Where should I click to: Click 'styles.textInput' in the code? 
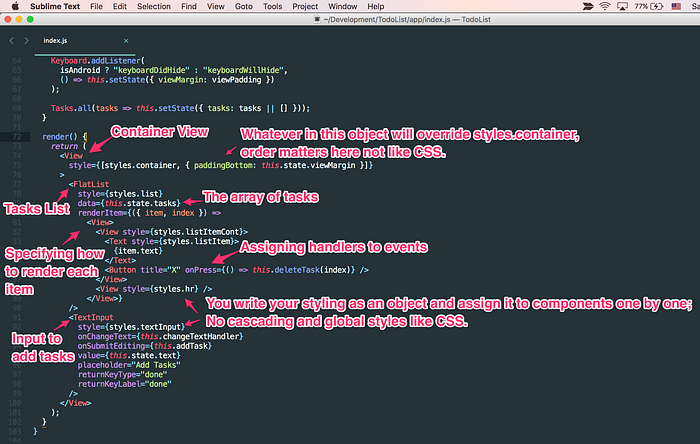pyautogui.click(x=145, y=327)
